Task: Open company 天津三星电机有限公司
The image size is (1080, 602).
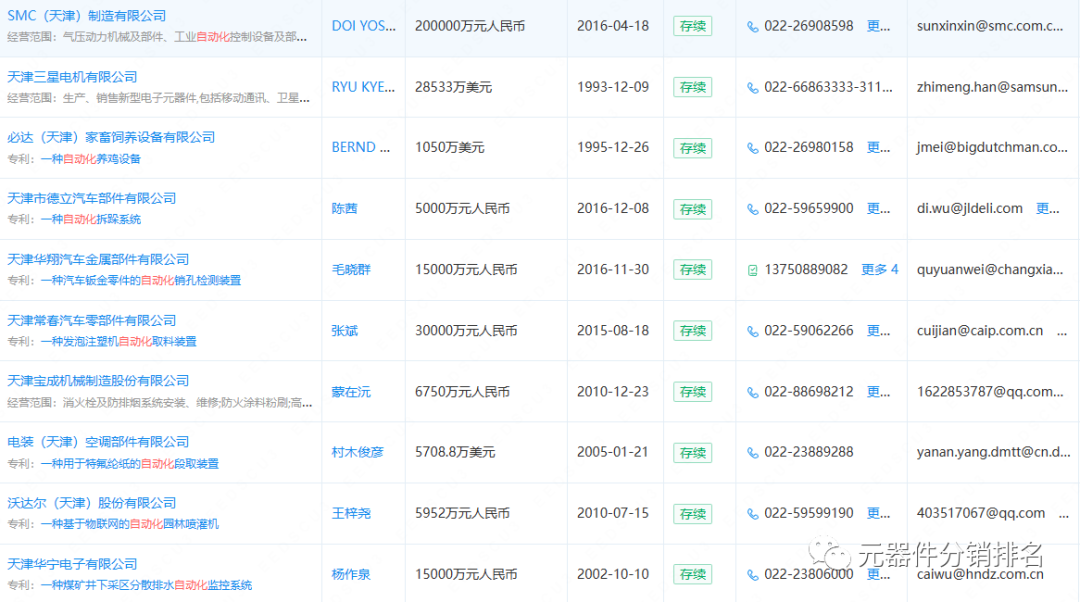Action: tap(72, 76)
